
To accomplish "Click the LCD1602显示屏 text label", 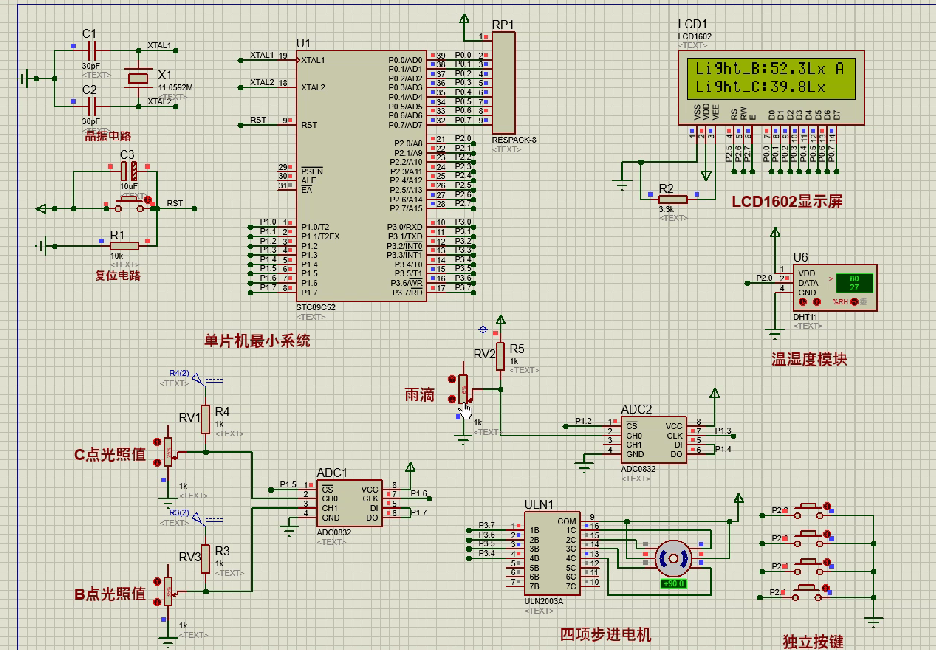I will click(x=786, y=202).
